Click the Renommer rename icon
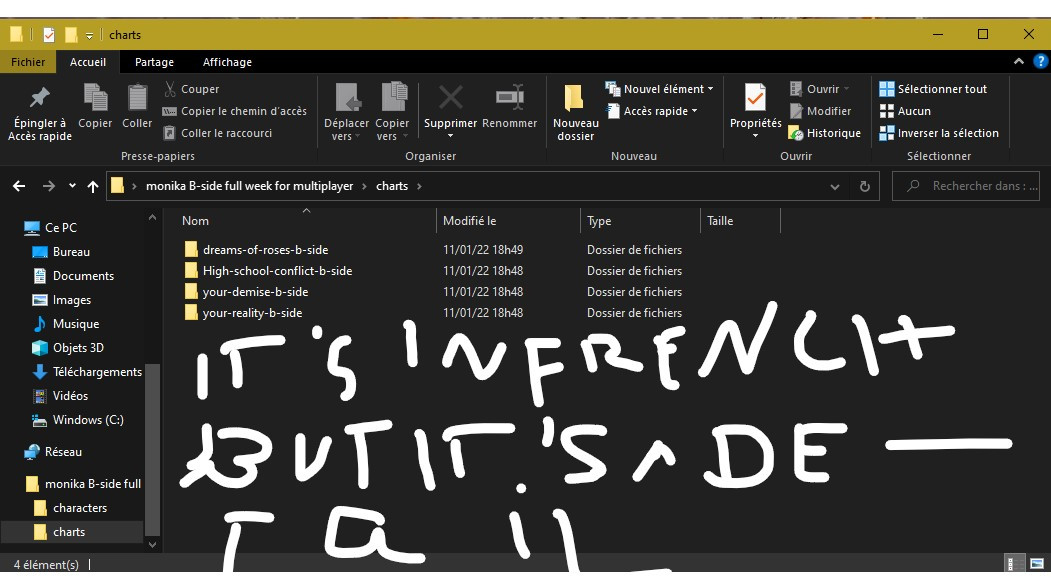Viewport: 1051px width, 585px height. coord(509,98)
